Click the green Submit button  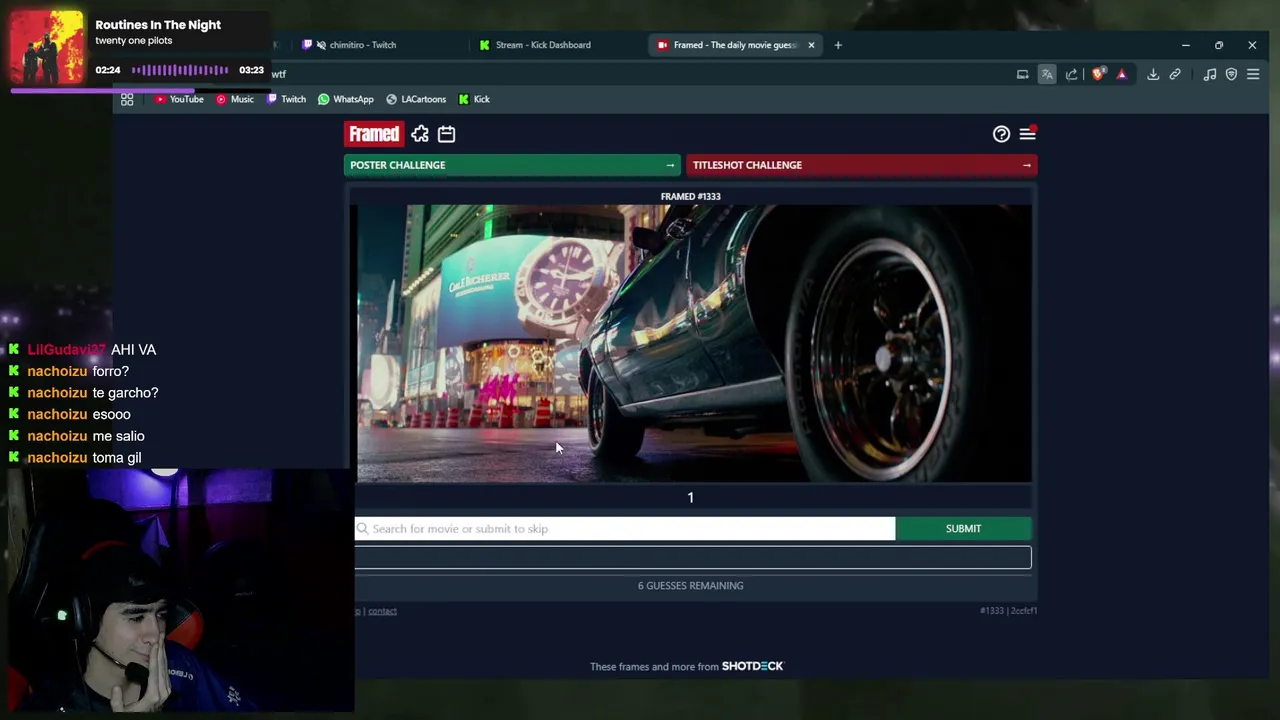pos(963,528)
